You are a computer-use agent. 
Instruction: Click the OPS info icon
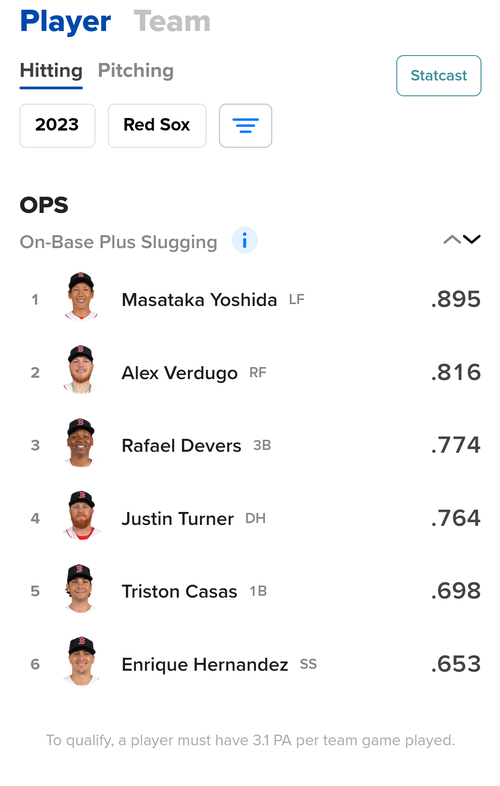coord(244,241)
